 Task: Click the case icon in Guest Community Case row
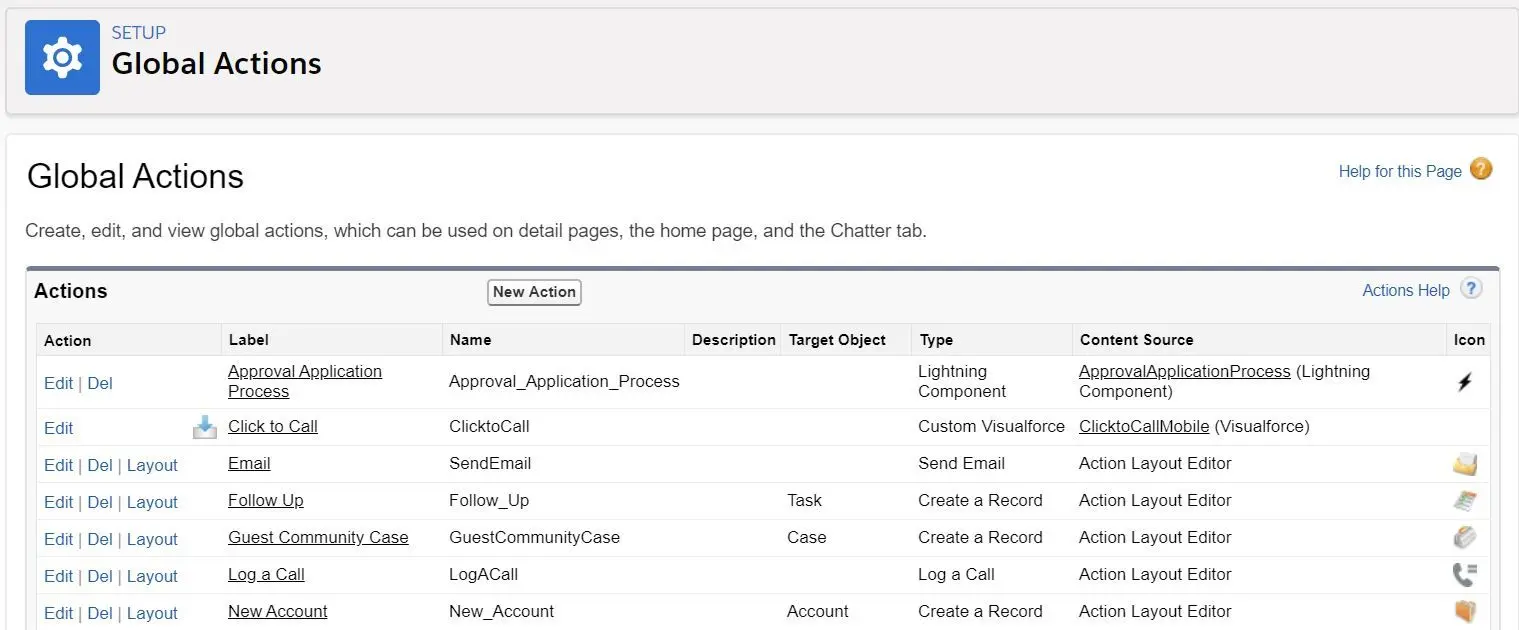(x=1465, y=538)
